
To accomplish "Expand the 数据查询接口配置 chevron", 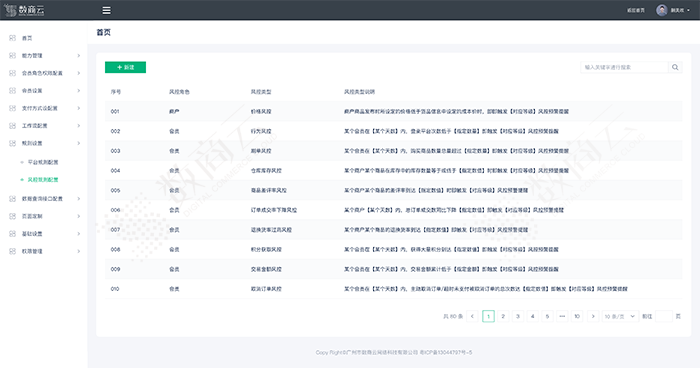I will (79, 198).
